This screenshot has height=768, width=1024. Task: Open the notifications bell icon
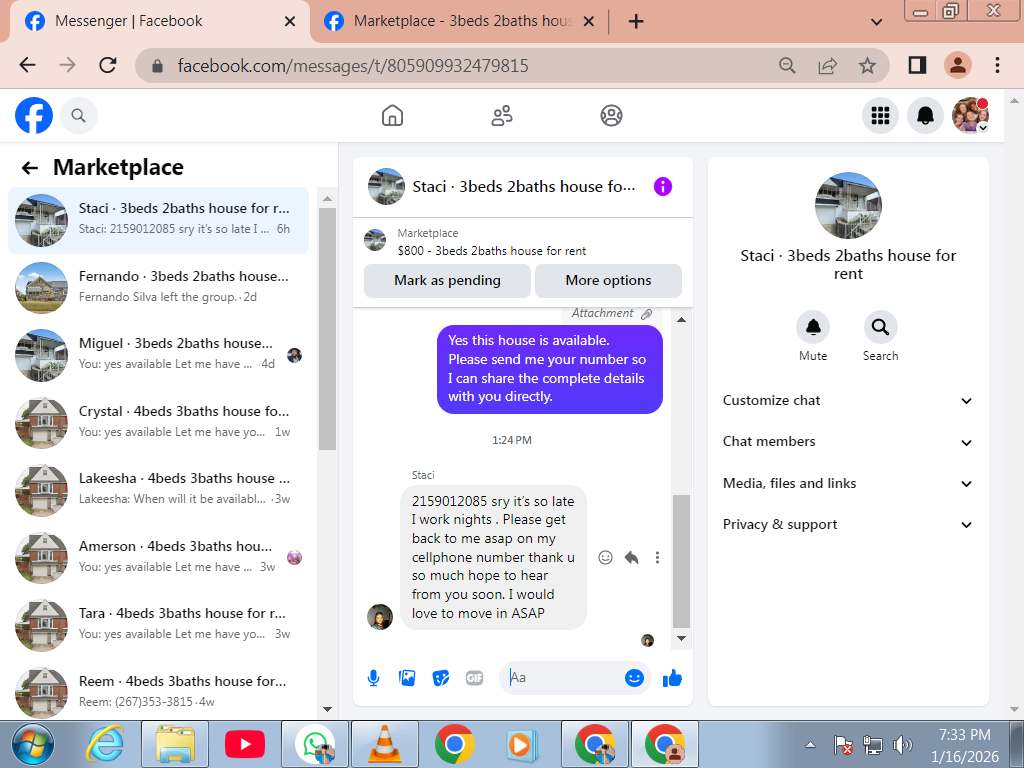(925, 116)
